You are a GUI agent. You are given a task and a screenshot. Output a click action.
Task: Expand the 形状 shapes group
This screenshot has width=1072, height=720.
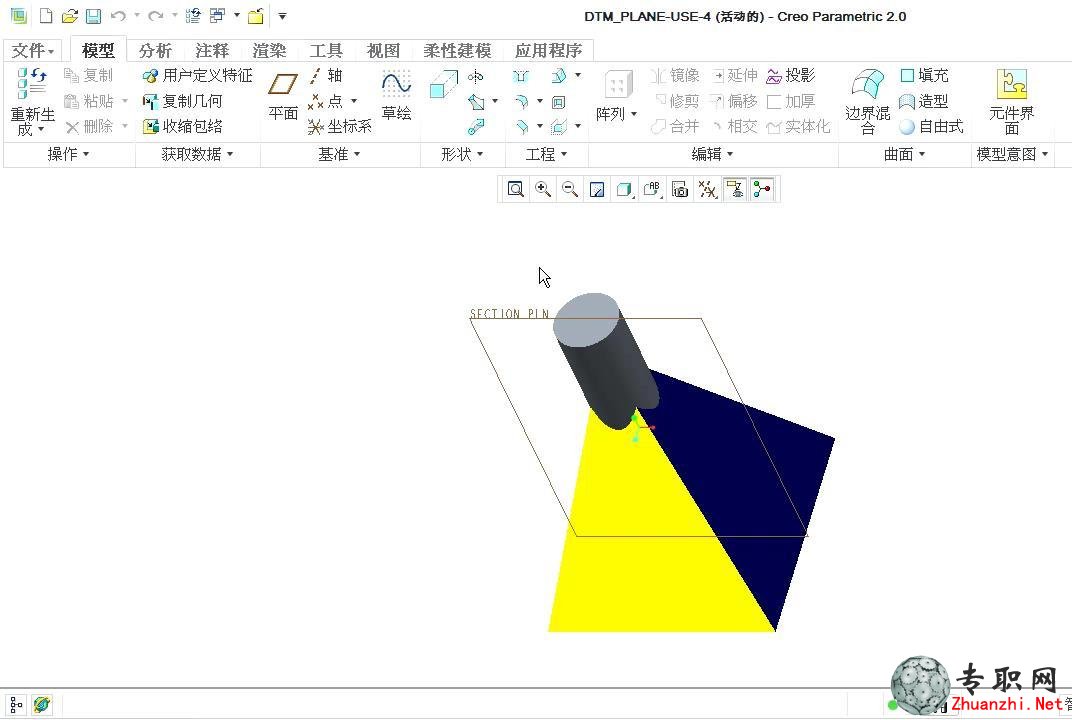(462, 155)
